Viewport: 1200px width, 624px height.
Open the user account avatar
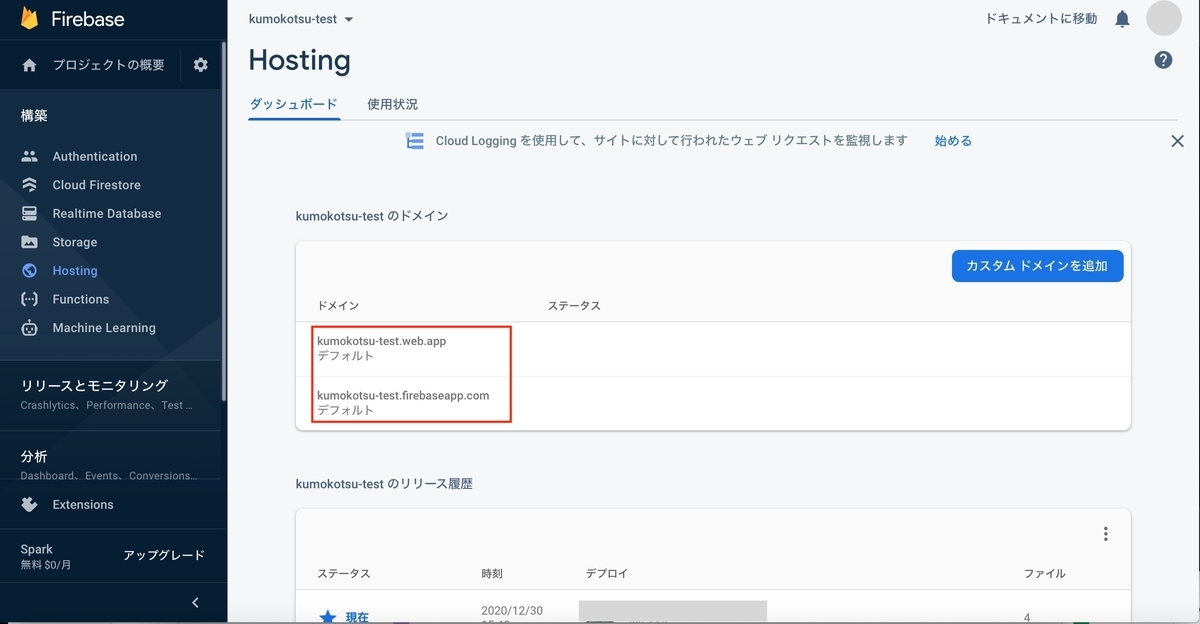(x=1164, y=18)
